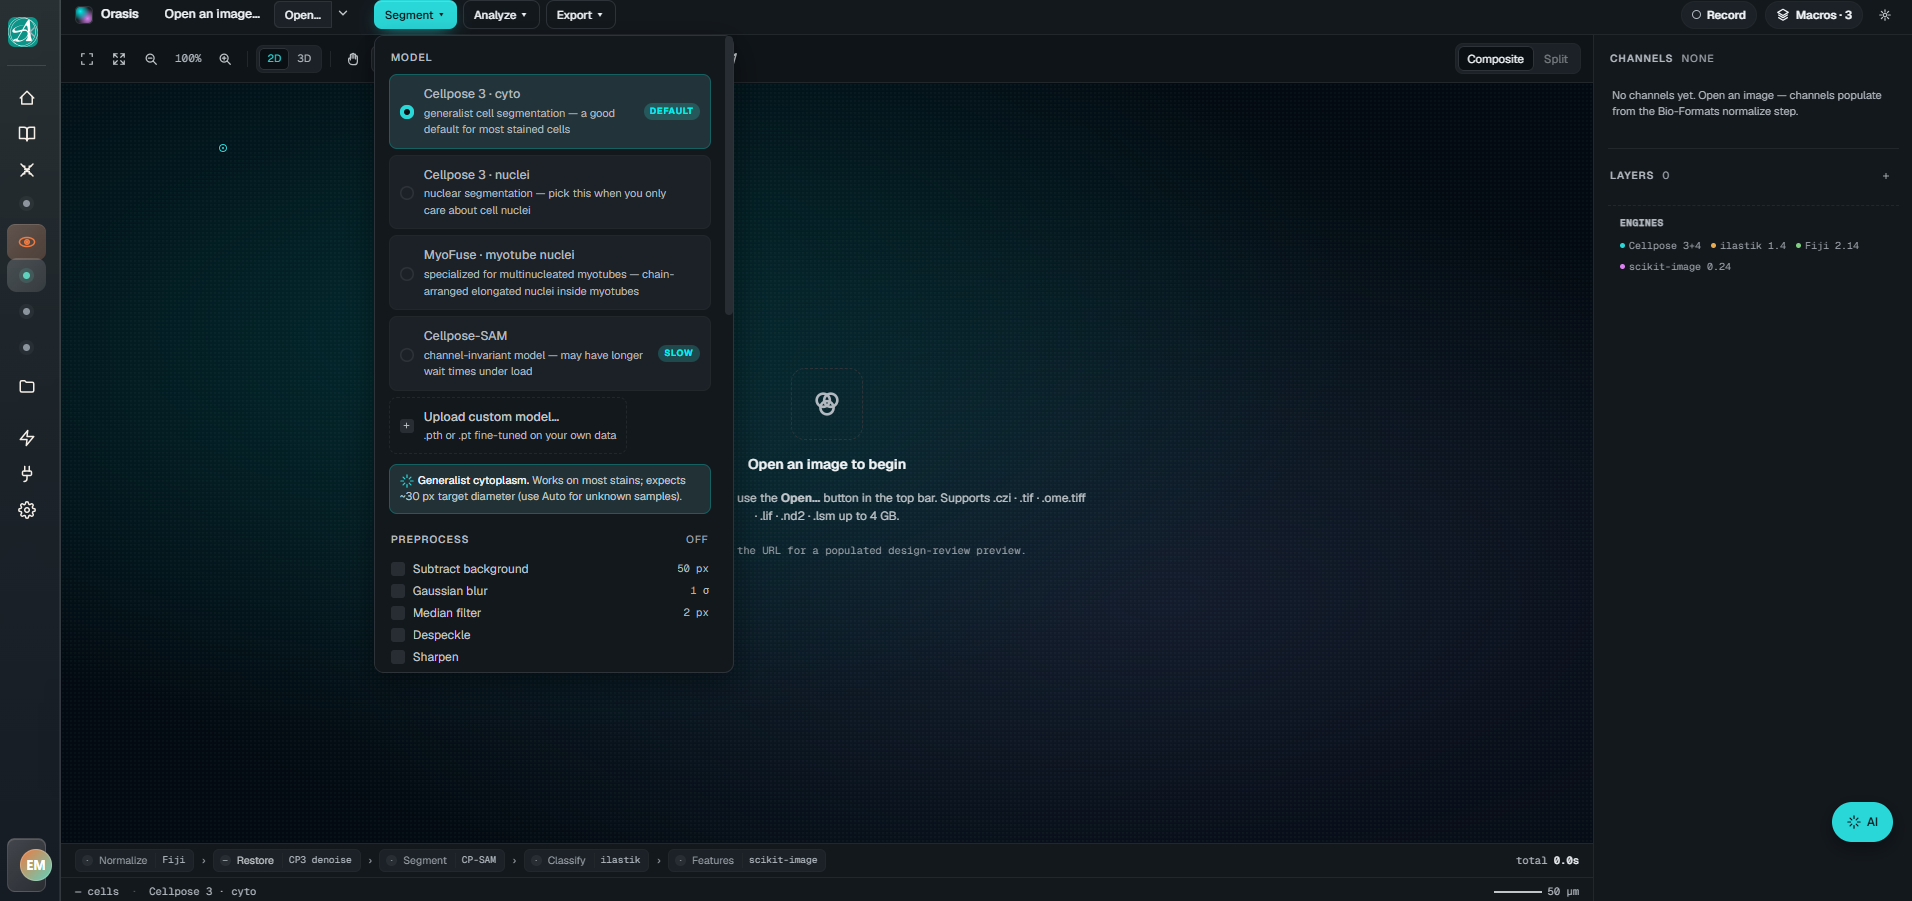Click the Segment dropdown panel scrollbar
The width and height of the screenshot is (1912, 901).
point(729,176)
